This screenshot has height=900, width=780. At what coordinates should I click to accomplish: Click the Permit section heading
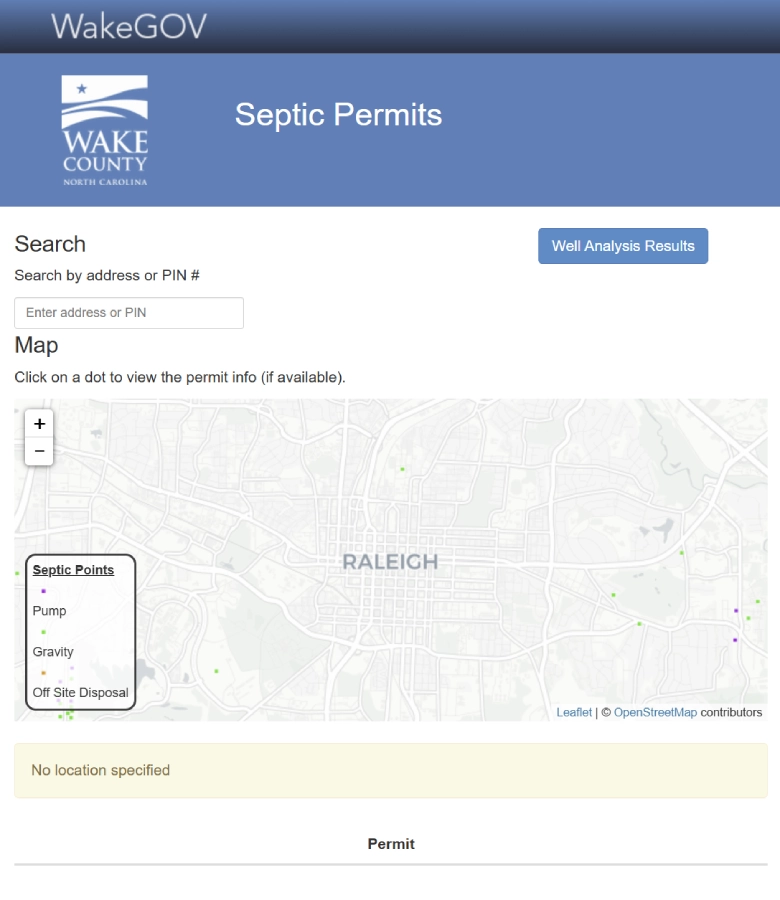pyautogui.click(x=391, y=844)
